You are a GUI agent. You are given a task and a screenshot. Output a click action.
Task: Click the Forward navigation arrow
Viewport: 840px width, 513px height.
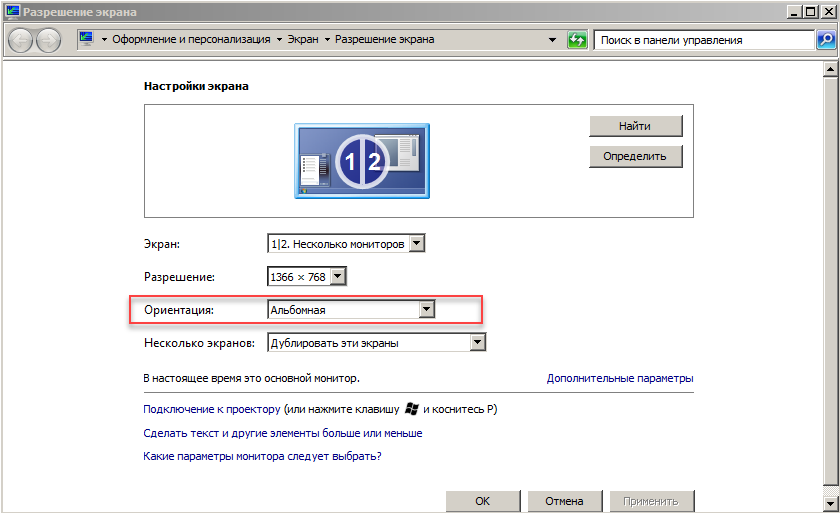click(x=48, y=40)
